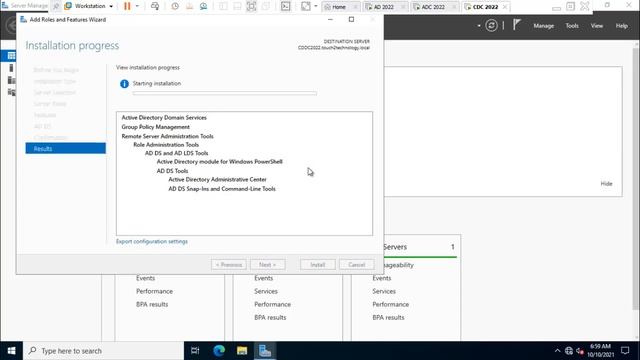Open the Help menu in Server Manager
Image resolution: width=640 pixels, height=360 pixels.
point(622,26)
